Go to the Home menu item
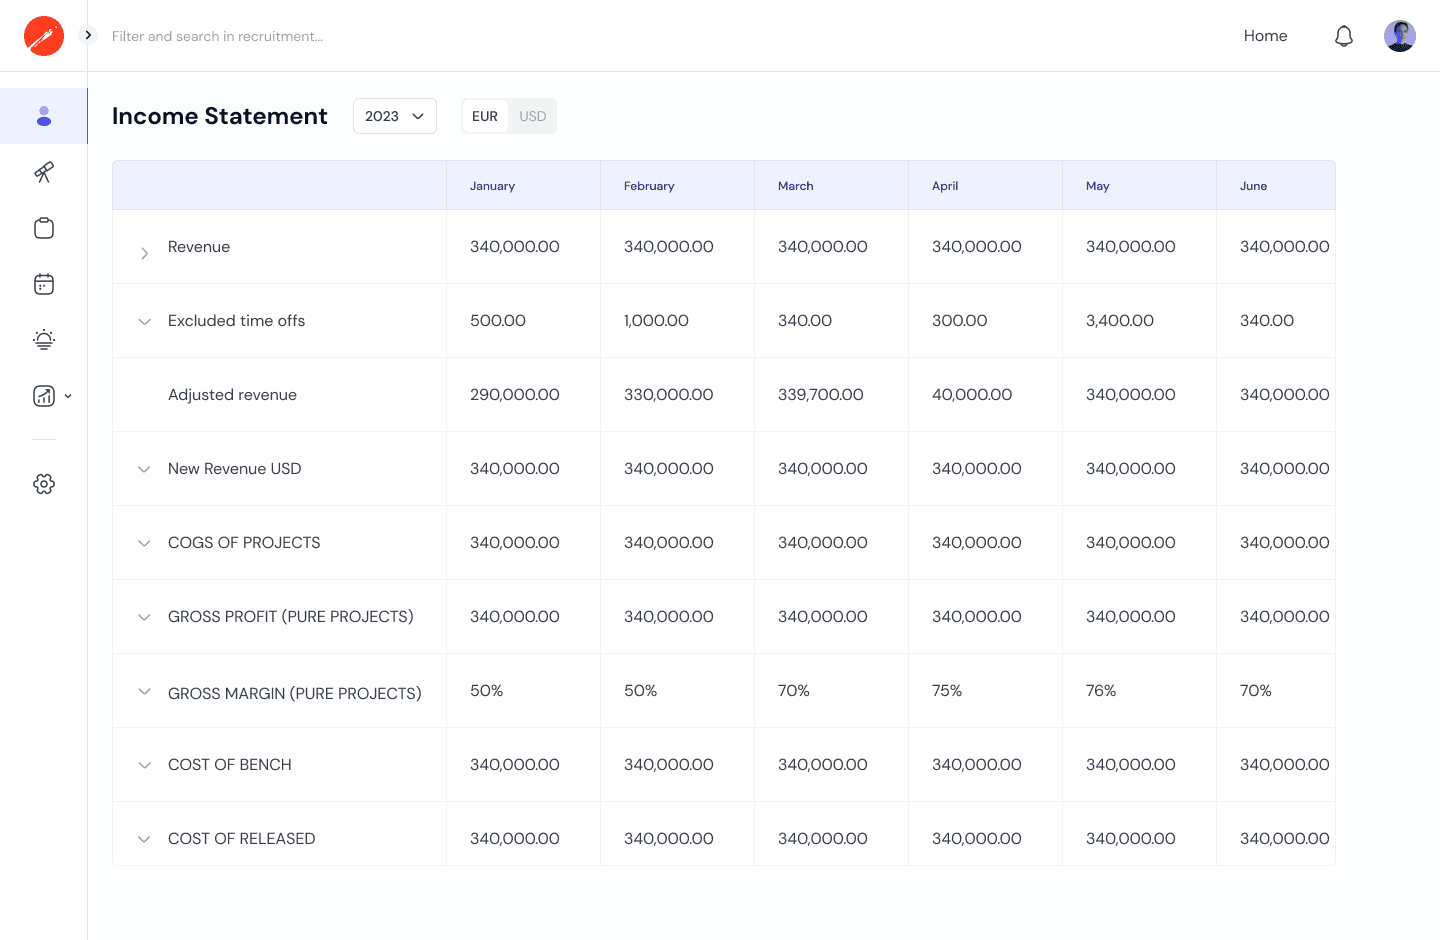Screen dimensions: 1440x940 [1265, 35]
